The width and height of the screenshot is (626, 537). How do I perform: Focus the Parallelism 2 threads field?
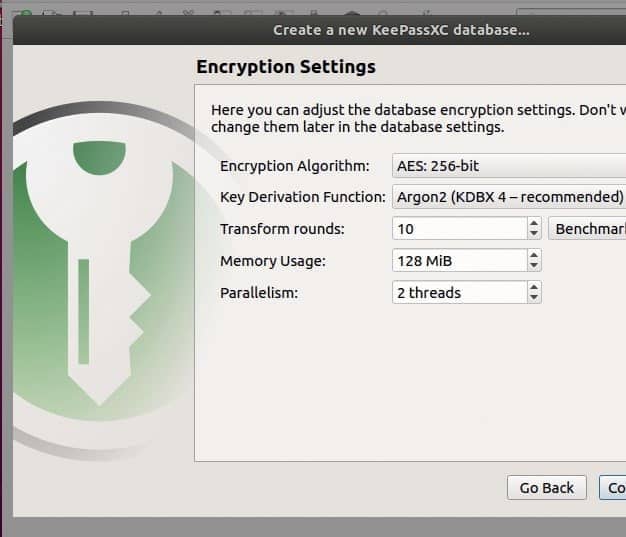460,293
